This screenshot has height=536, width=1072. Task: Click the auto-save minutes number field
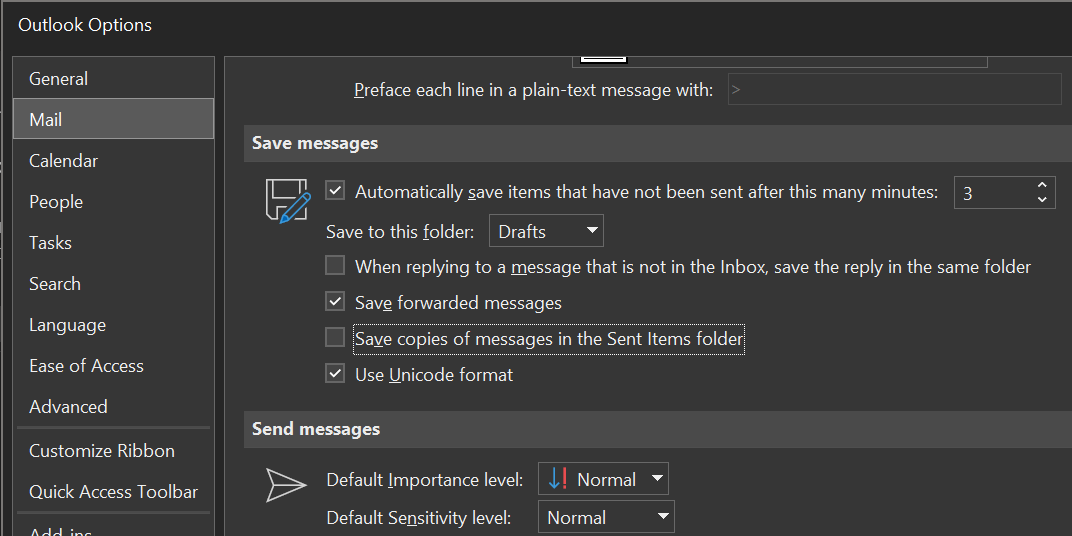click(x=990, y=193)
